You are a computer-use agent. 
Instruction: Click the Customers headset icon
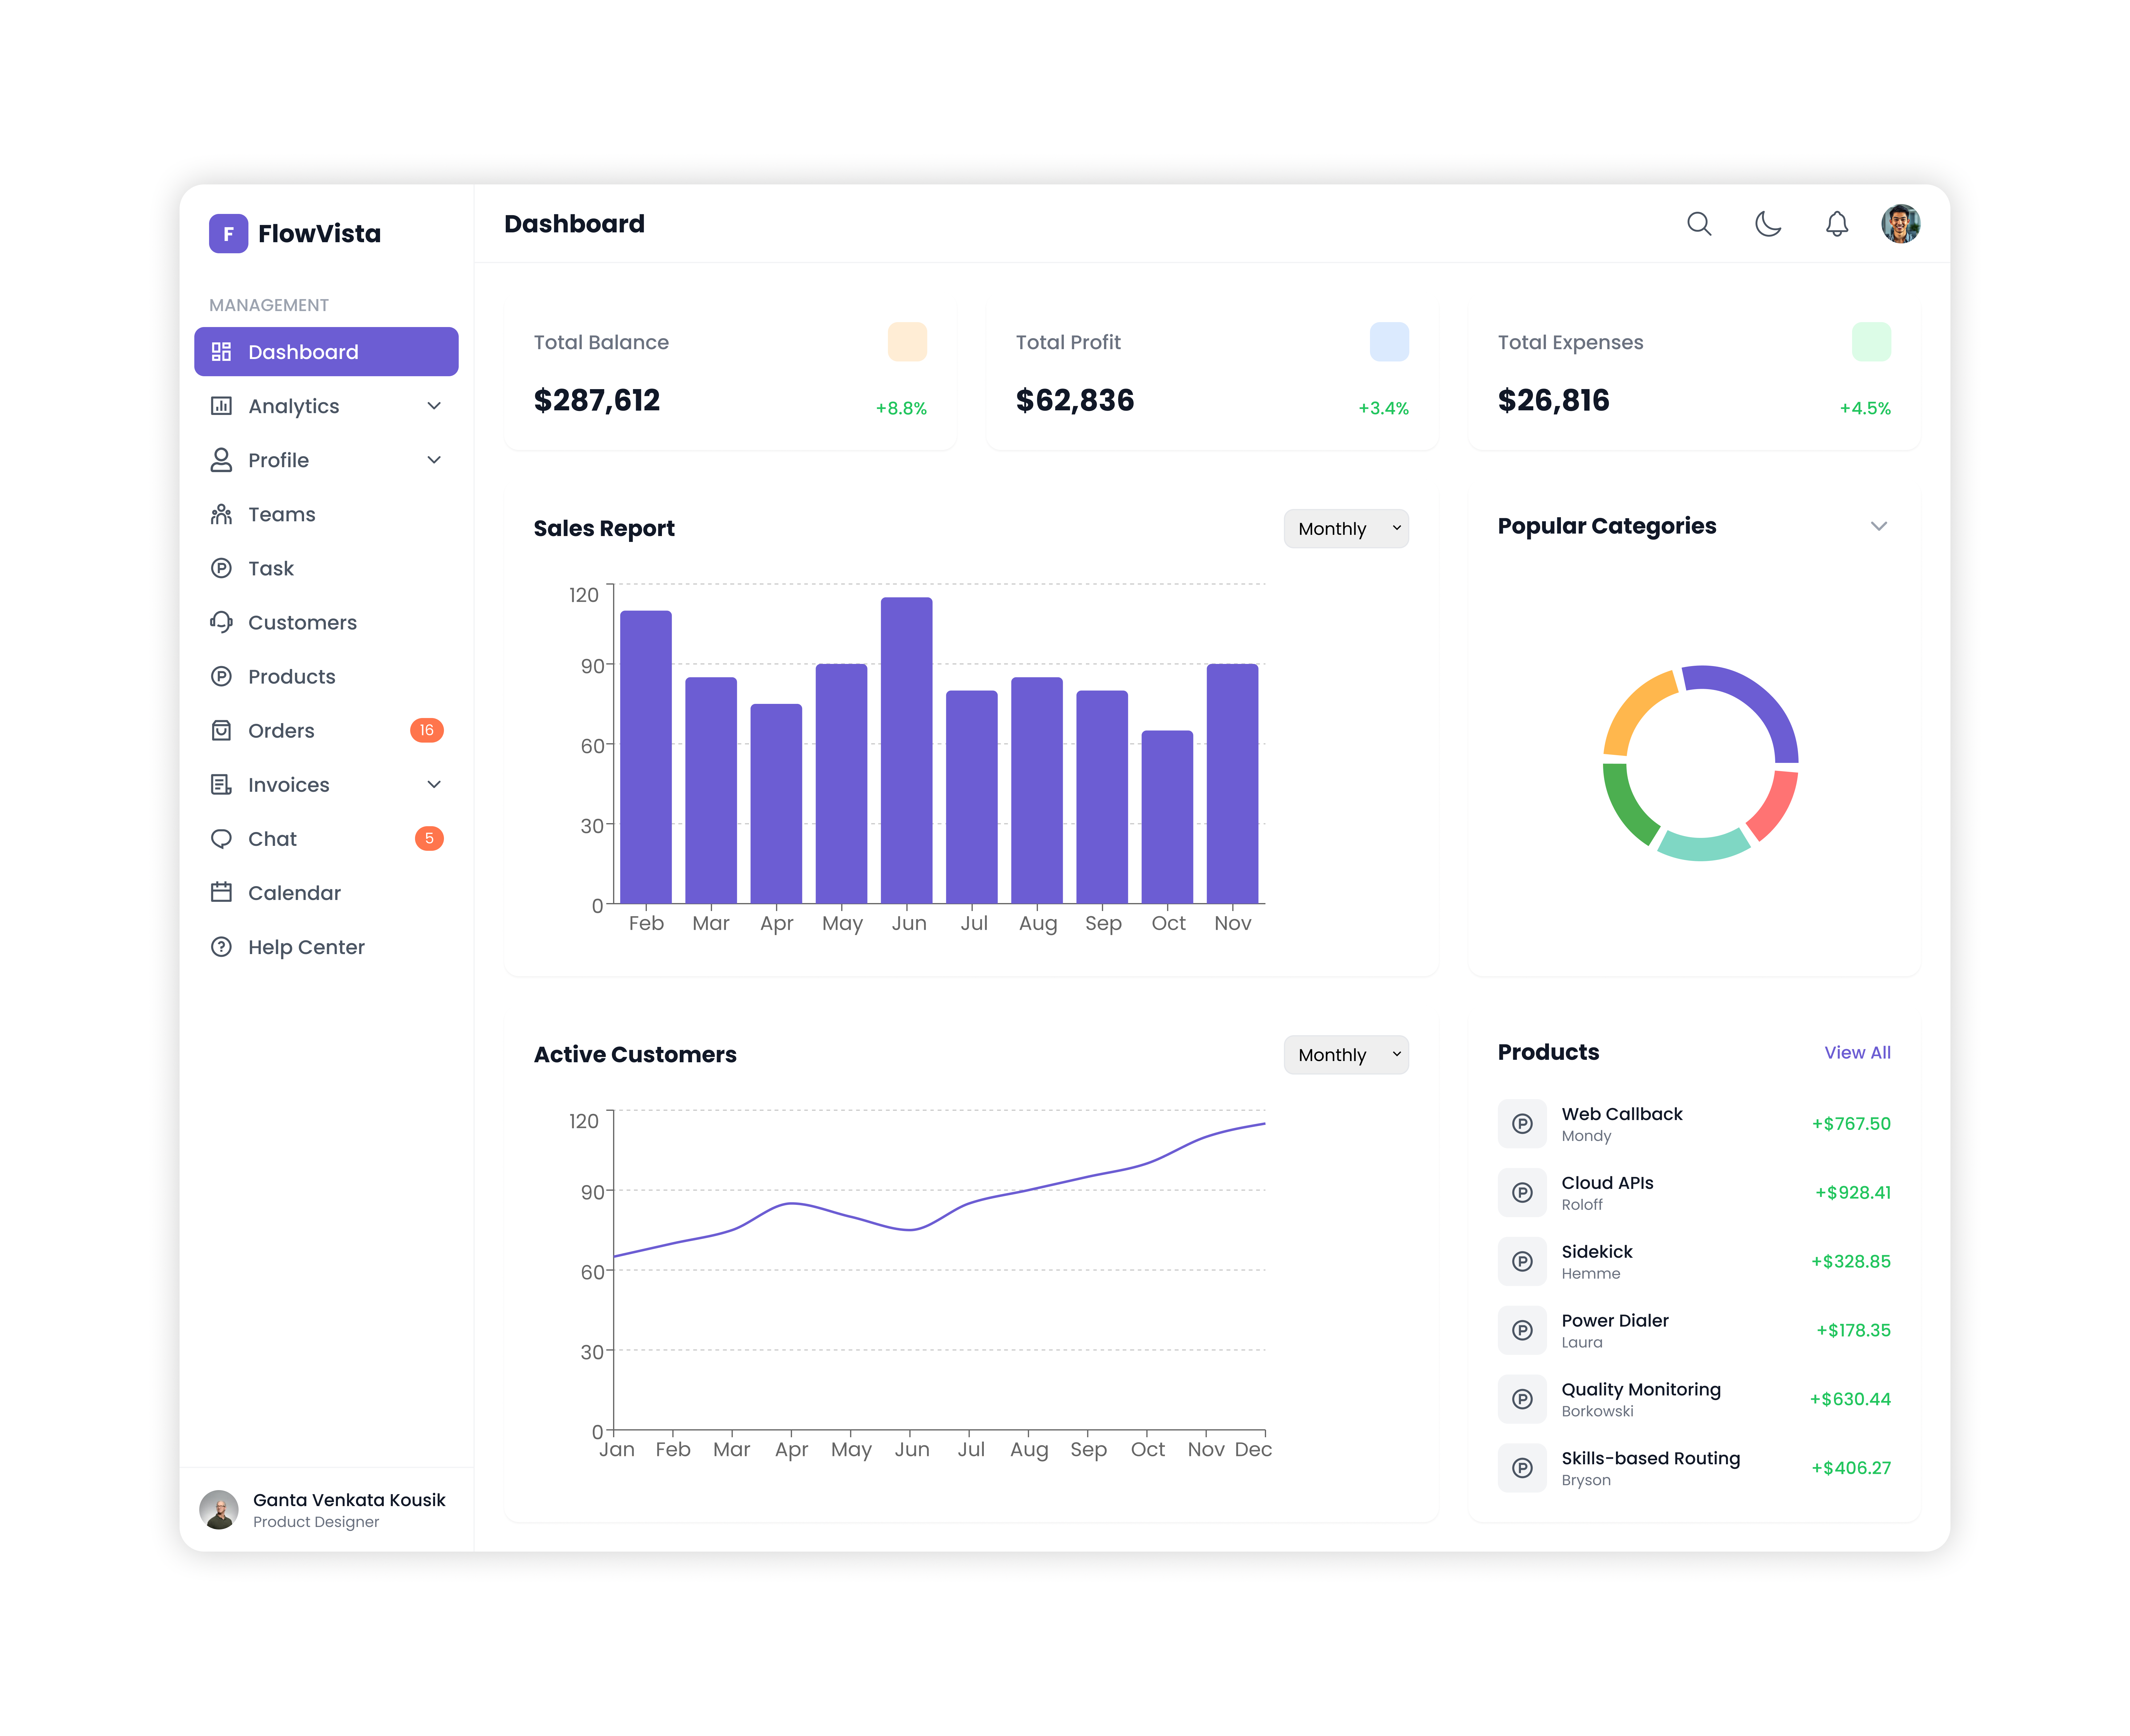point(221,622)
